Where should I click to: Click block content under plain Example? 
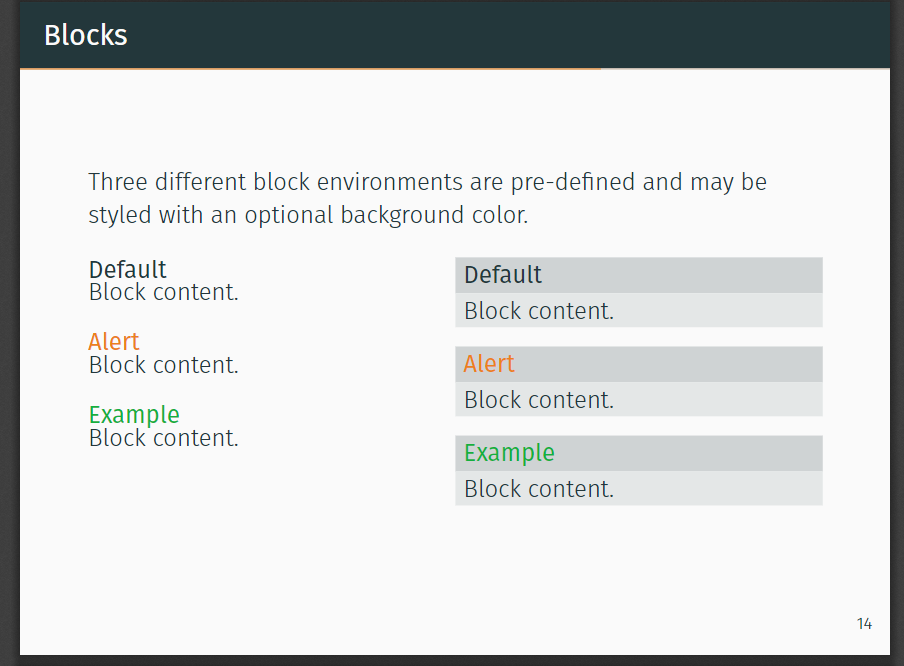click(x=164, y=438)
